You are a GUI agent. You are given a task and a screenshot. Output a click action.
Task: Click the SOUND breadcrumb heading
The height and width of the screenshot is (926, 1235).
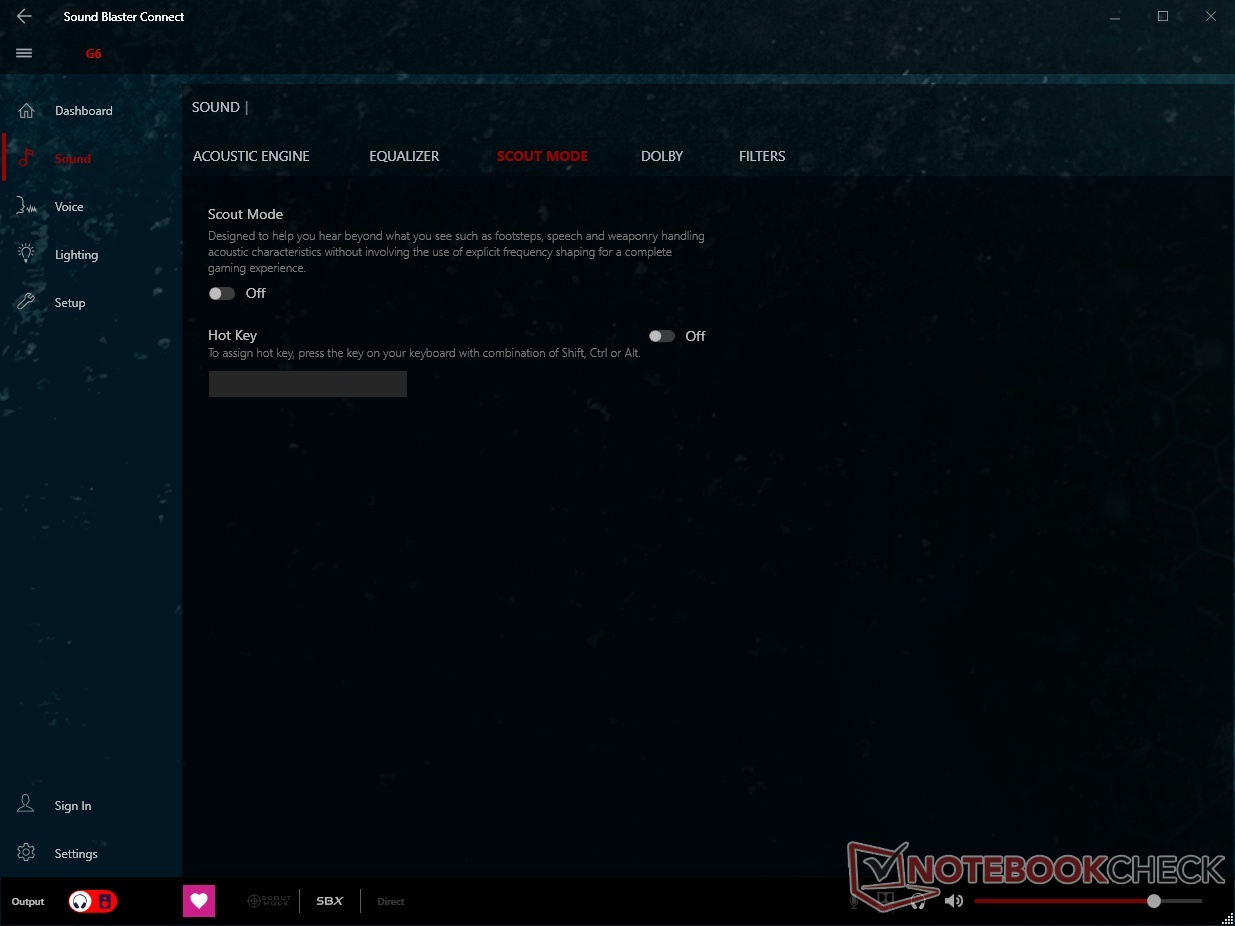pos(216,107)
